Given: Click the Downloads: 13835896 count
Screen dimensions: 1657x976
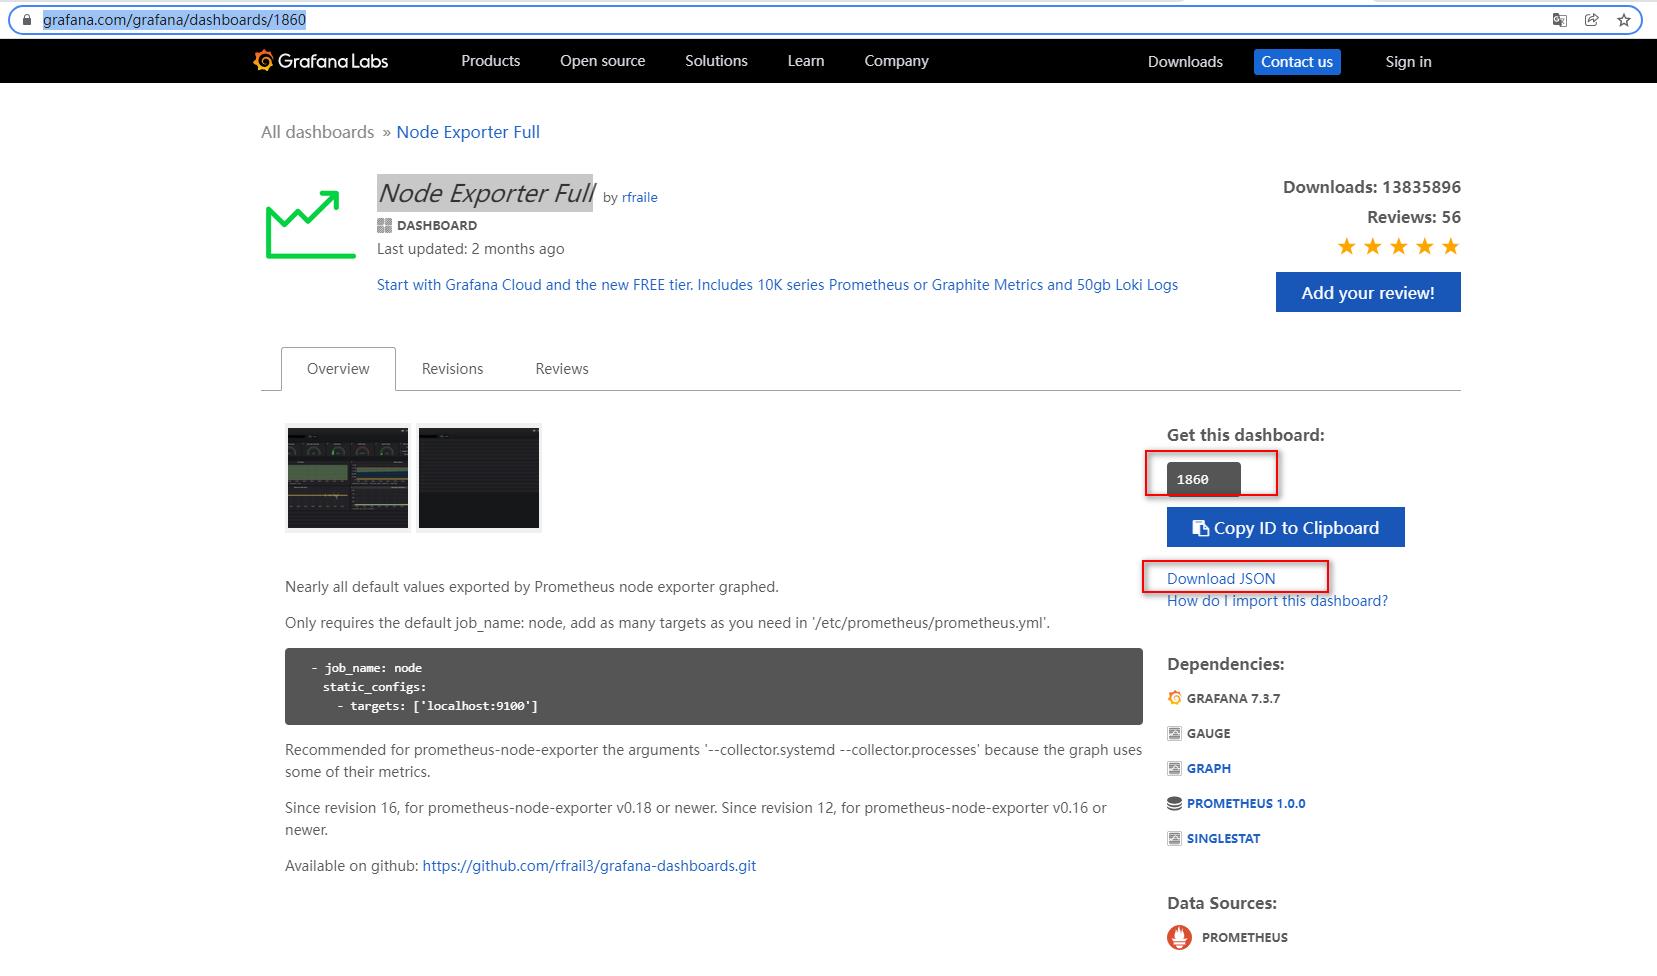Looking at the screenshot, I should click(x=1372, y=187).
